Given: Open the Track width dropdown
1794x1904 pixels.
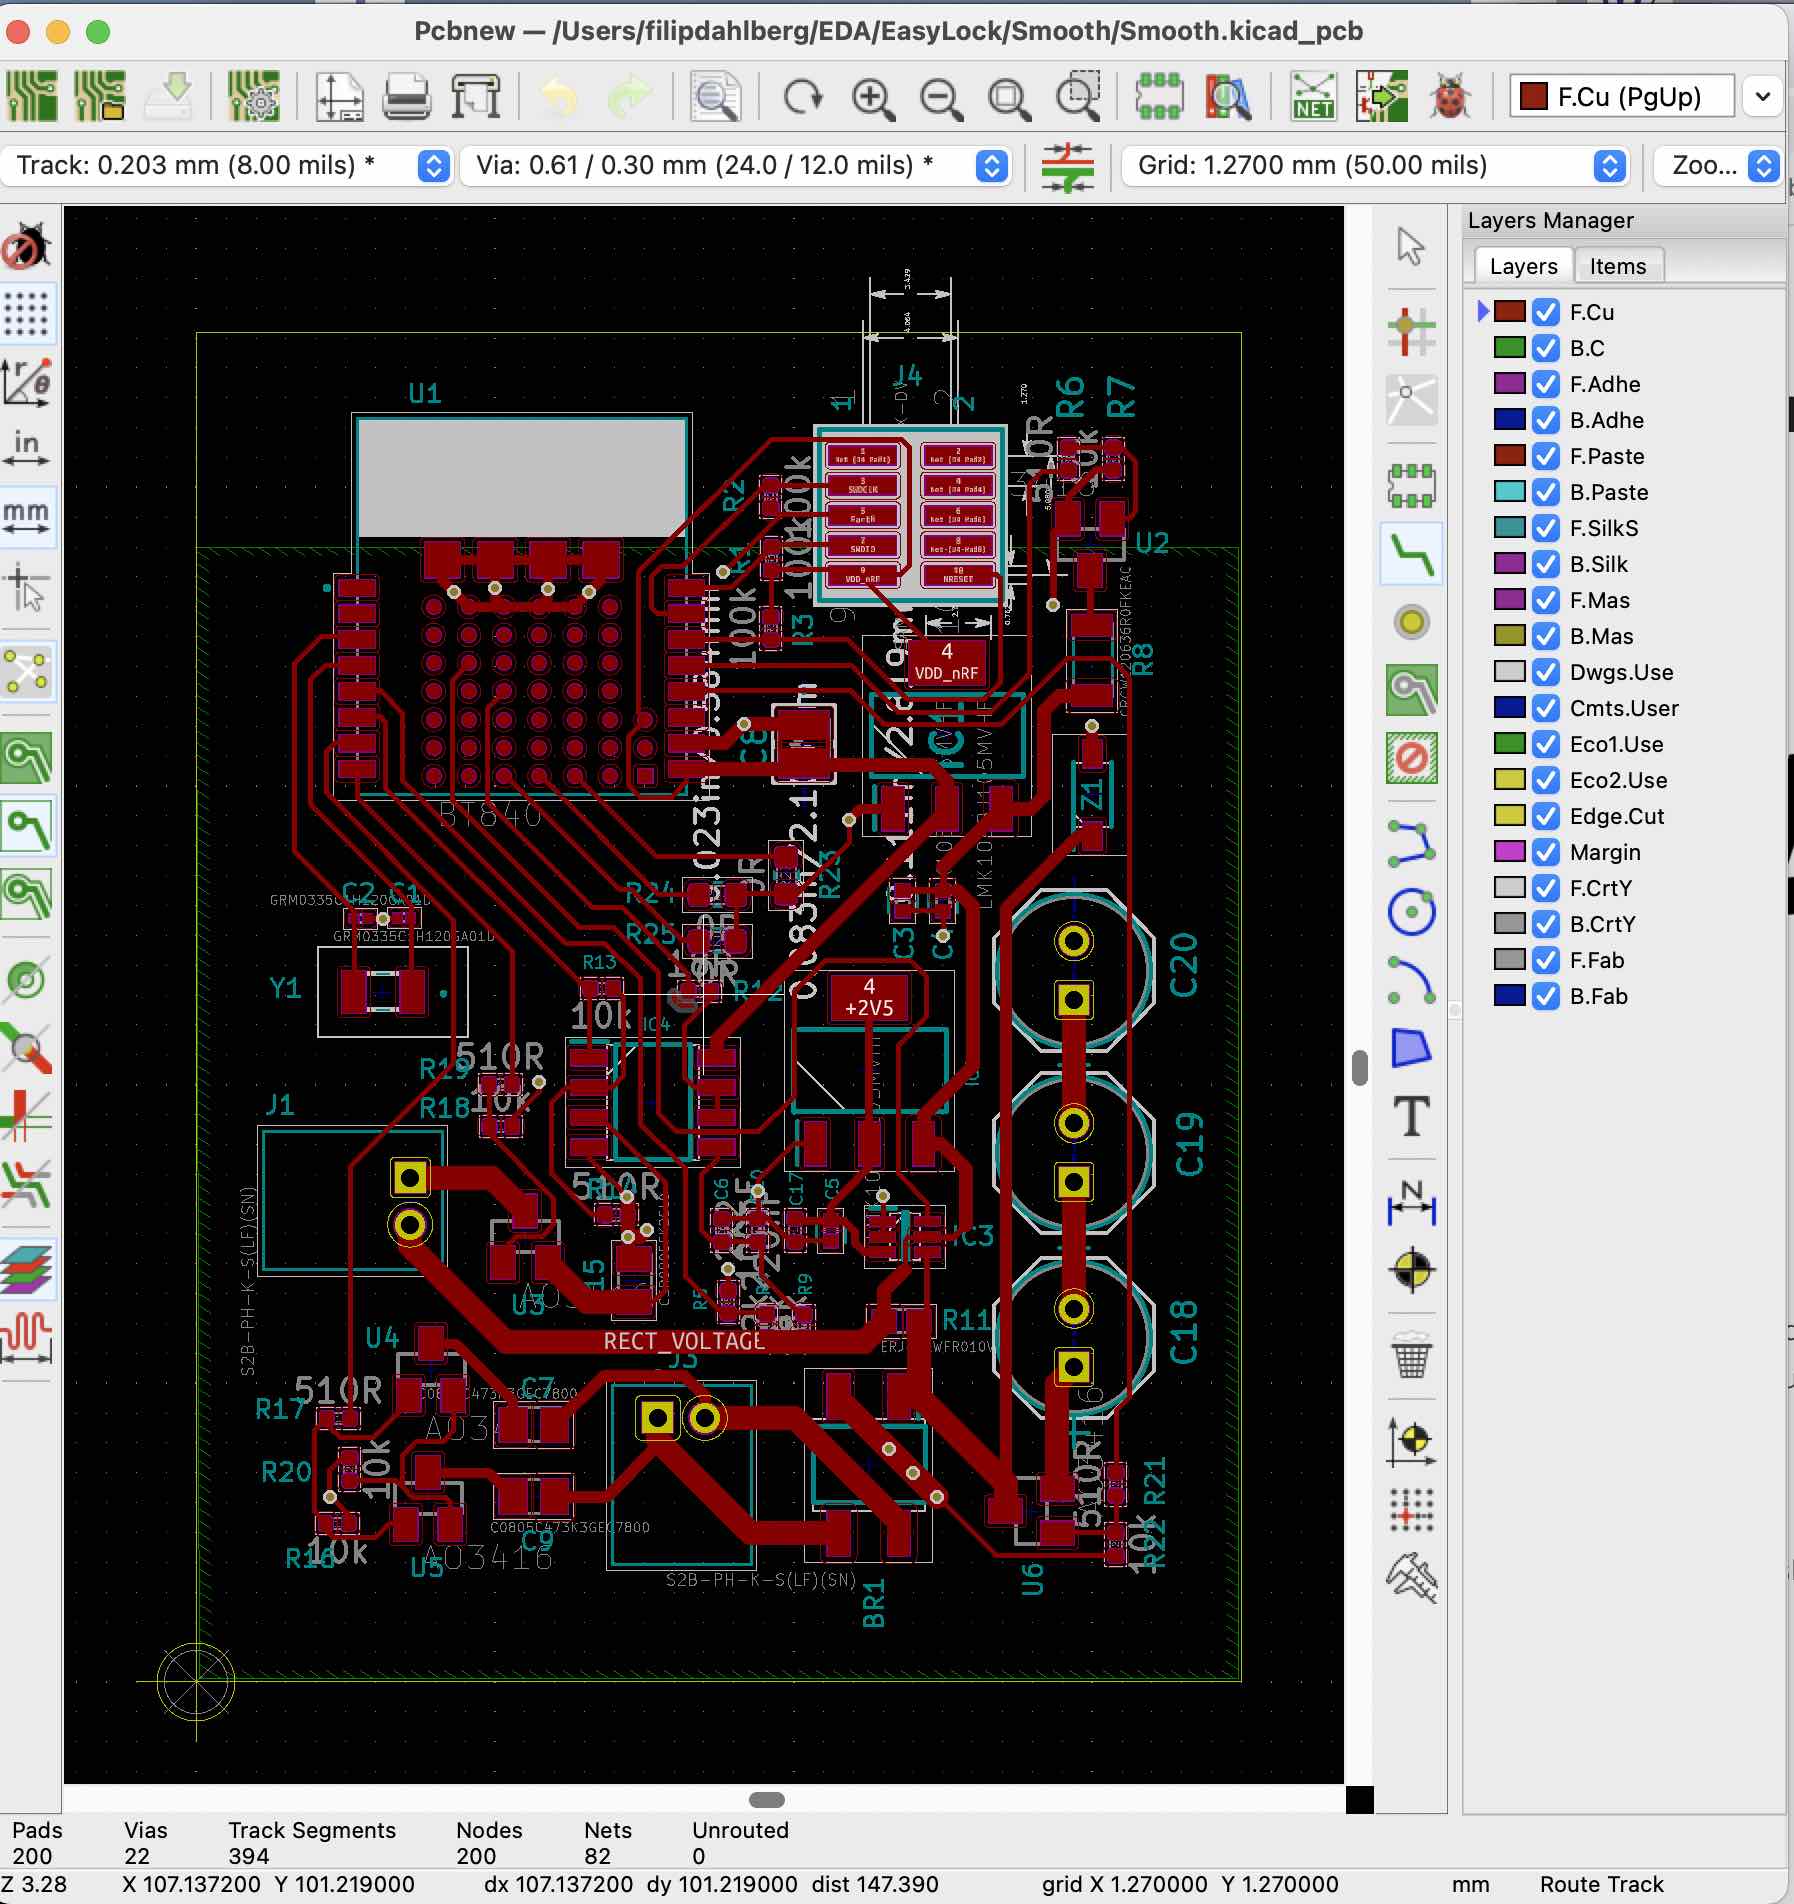Looking at the screenshot, I should 433,165.
